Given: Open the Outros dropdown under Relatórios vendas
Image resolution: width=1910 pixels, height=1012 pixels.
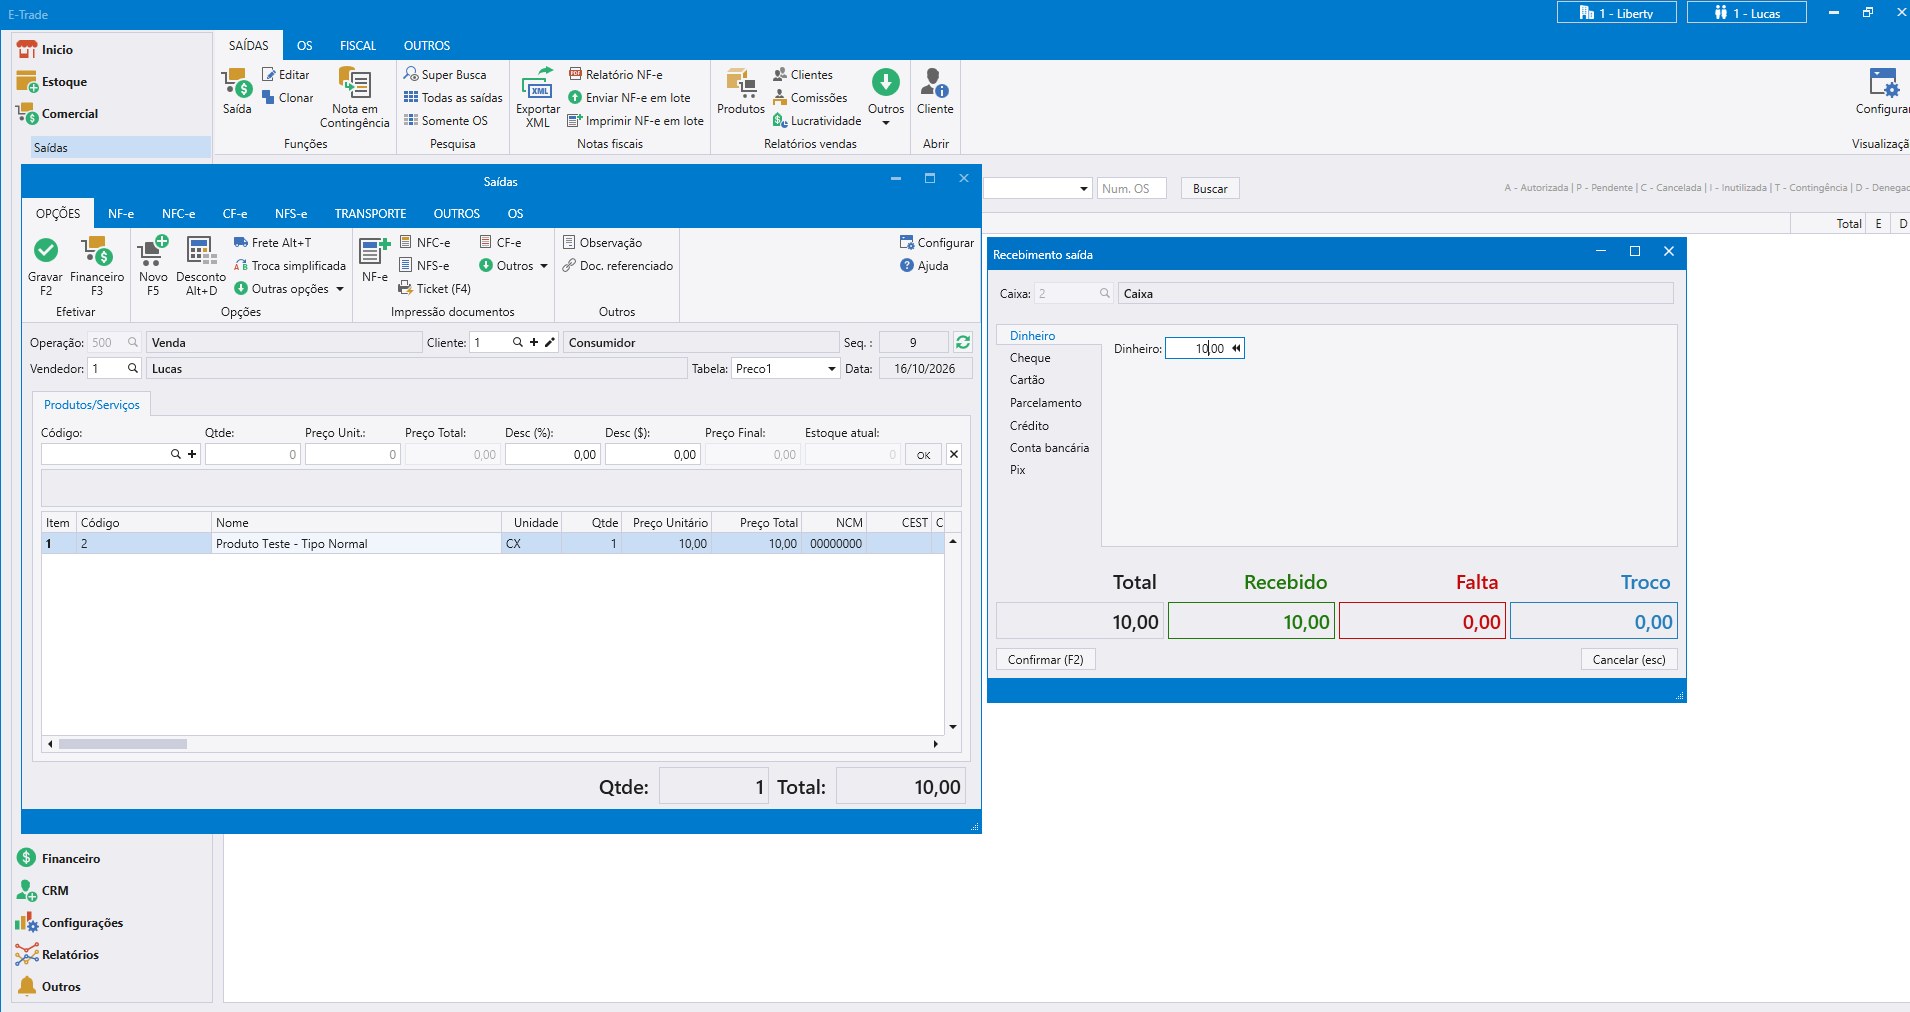Looking at the screenshot, I should pos(886,96).
